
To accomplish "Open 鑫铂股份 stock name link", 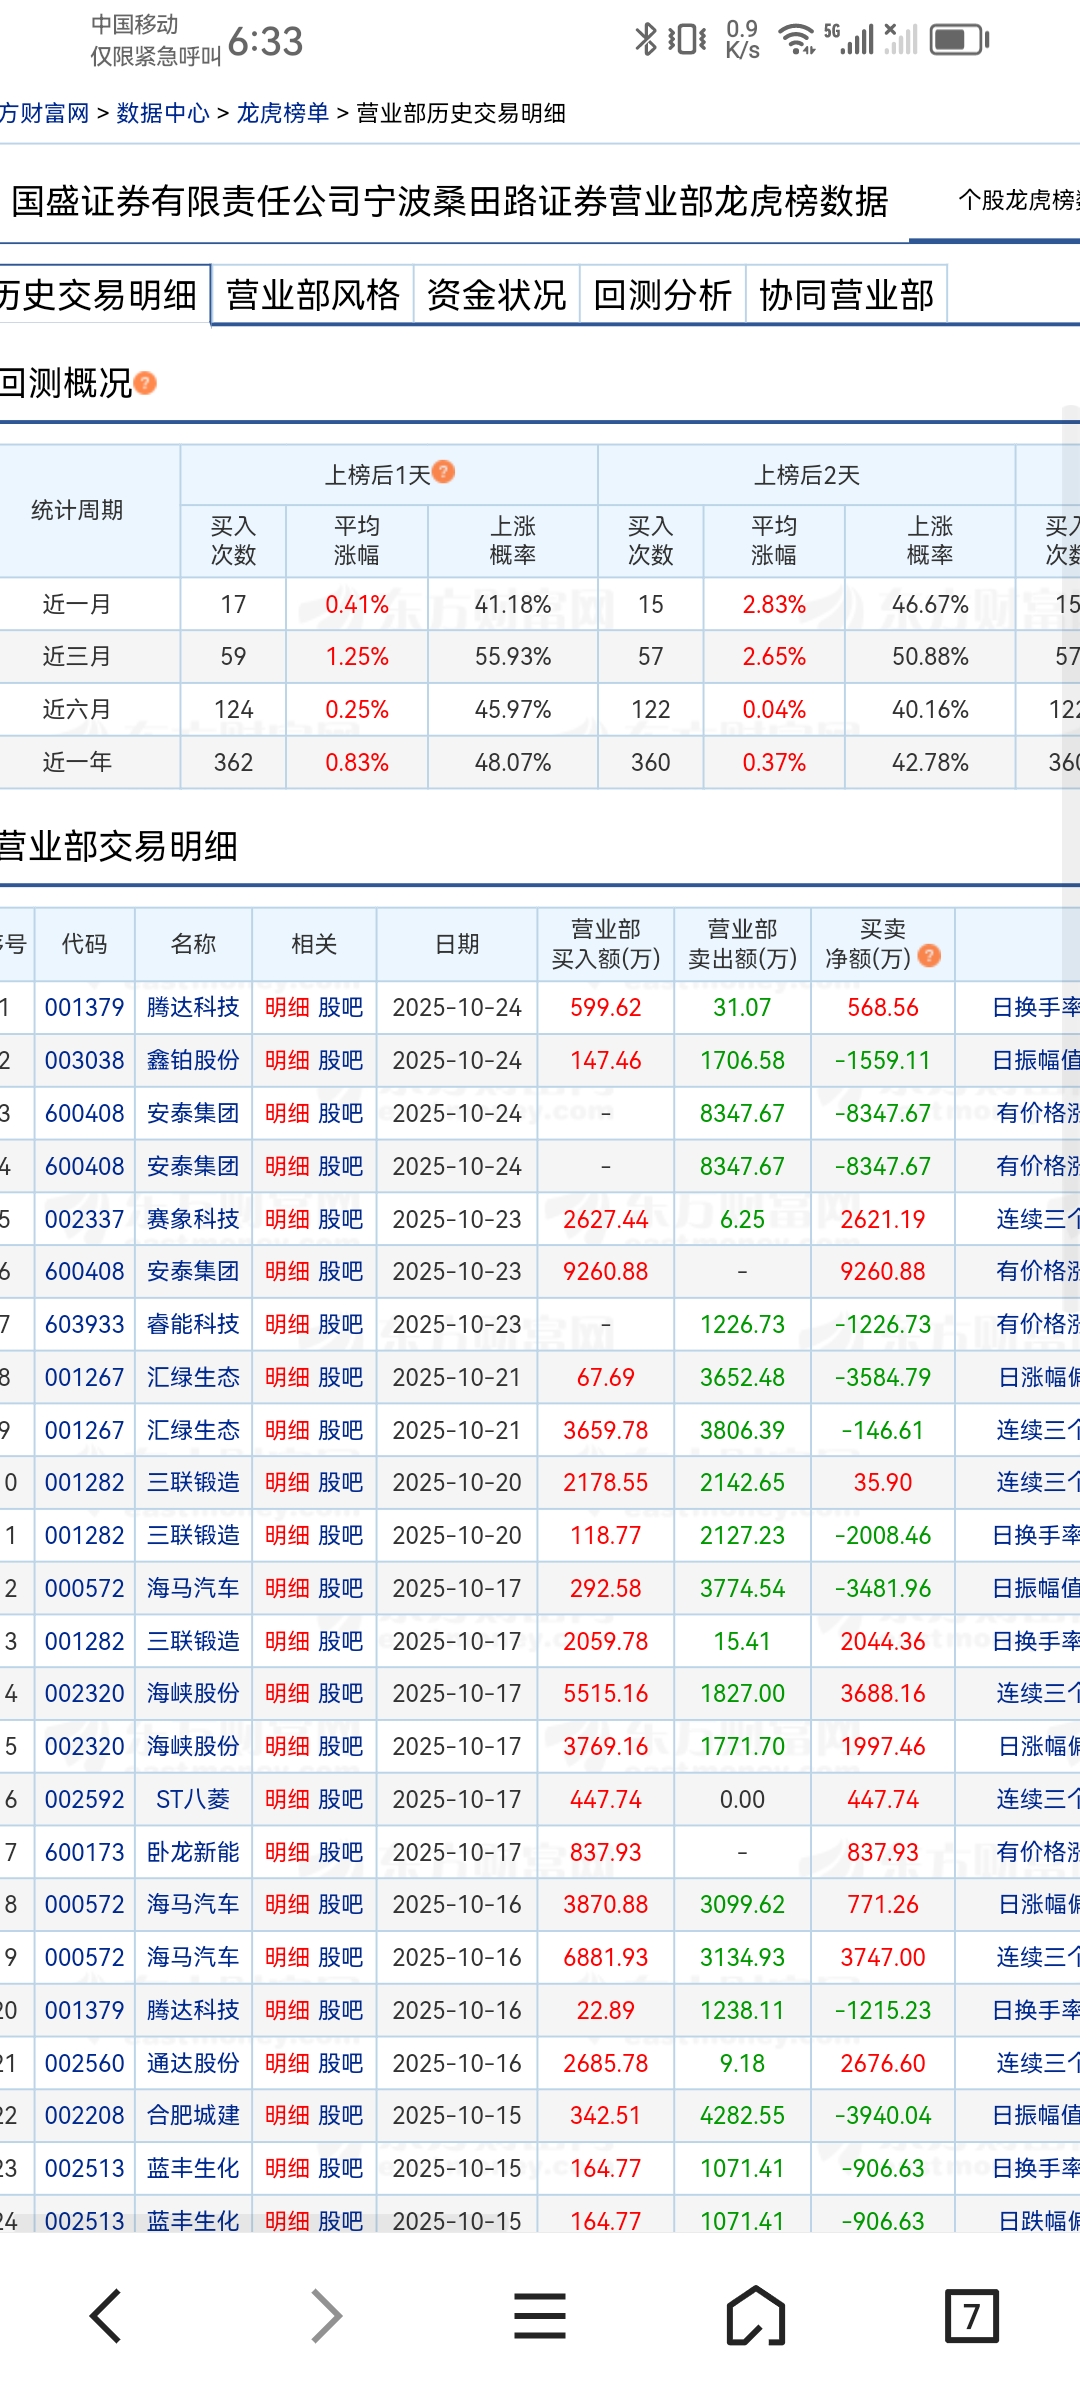I will tap(193, 1060).
